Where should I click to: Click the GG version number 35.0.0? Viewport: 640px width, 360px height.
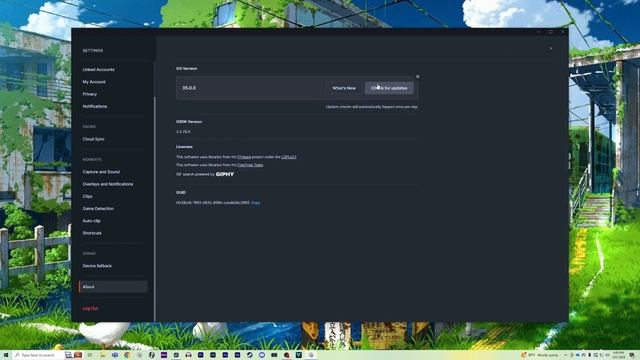pos(189,88)
